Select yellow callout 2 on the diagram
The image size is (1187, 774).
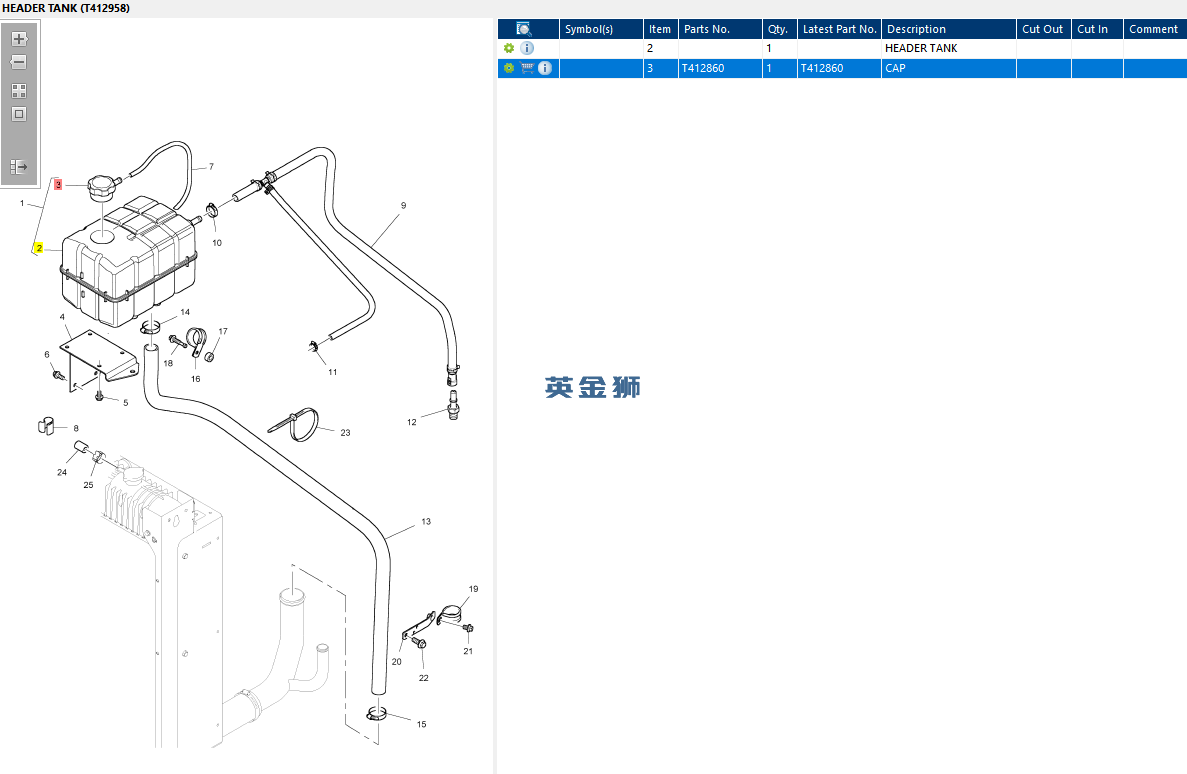(x=39, y=248)
